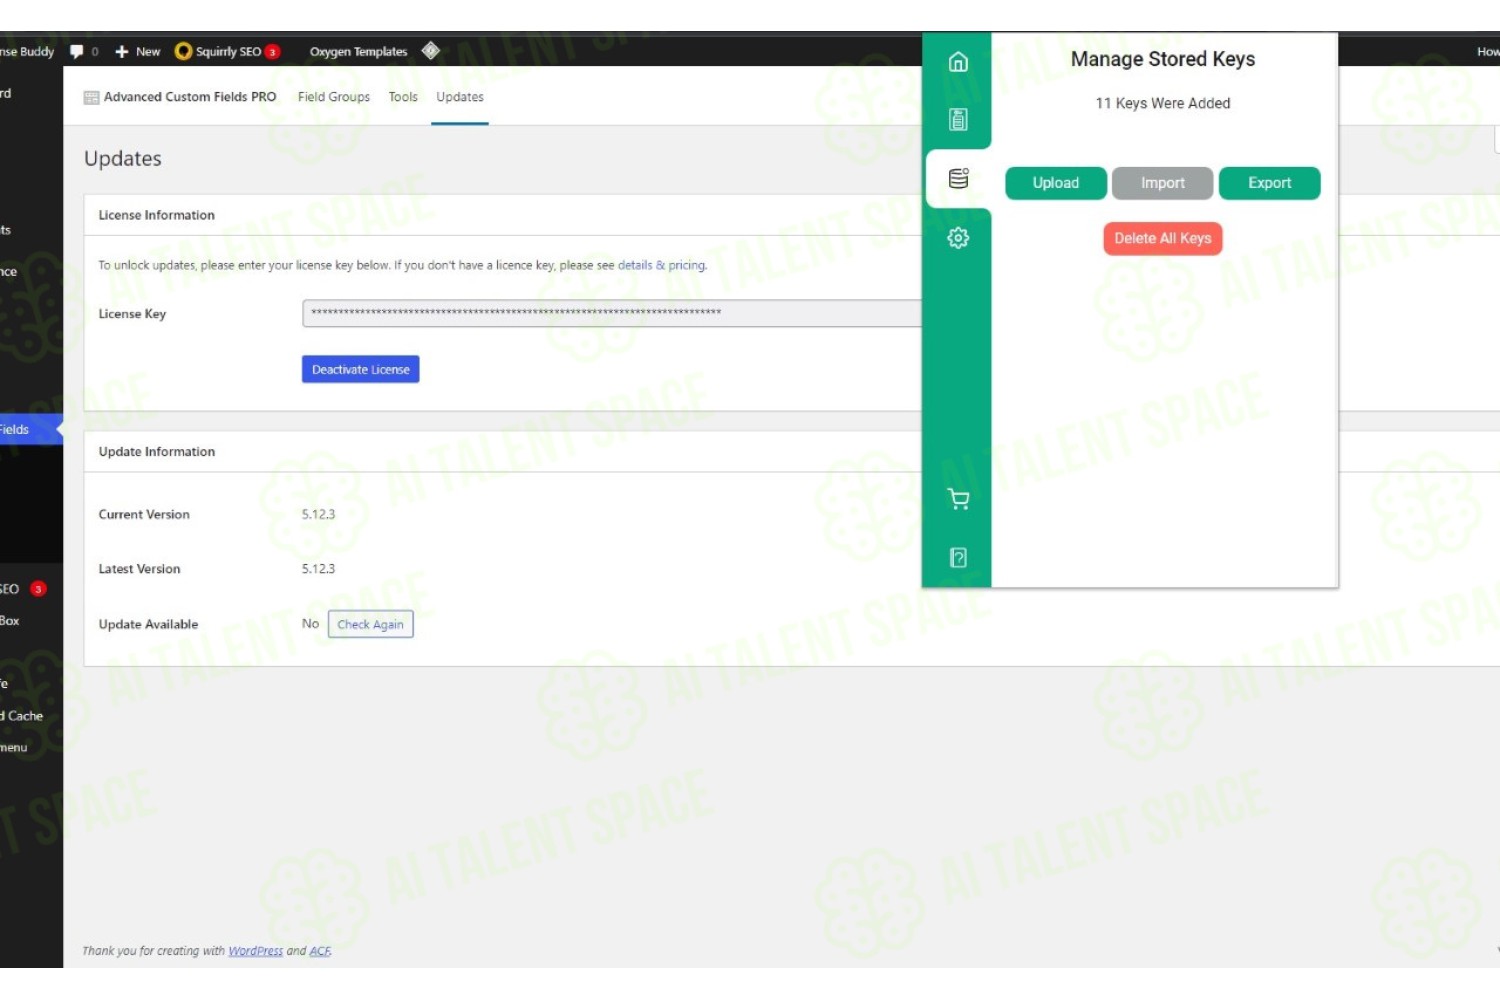The height and width of the screenshot is (1000, 1500).
Task: Open Oxygen Templates menu in admin bar
Action: tap(358, 51)
